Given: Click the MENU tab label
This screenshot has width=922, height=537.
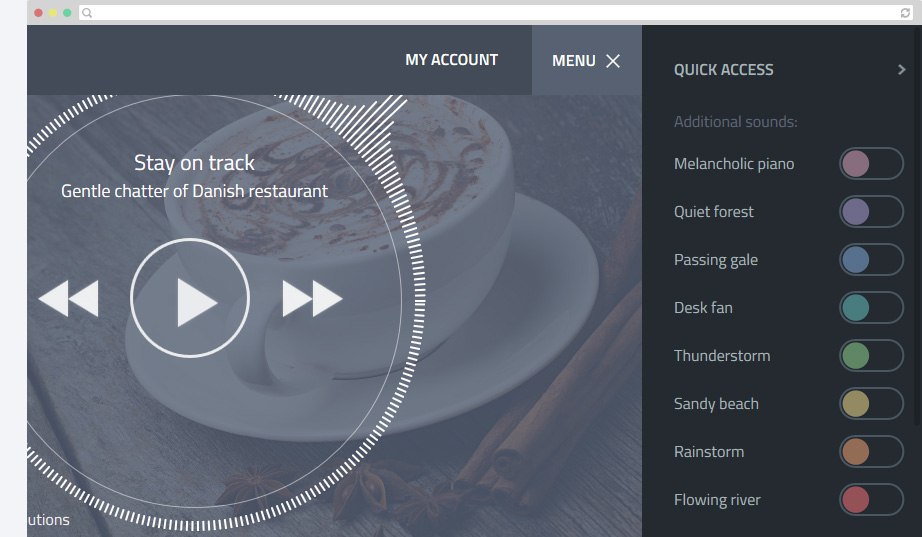Looking at the screenshot, I should point(573,61).
